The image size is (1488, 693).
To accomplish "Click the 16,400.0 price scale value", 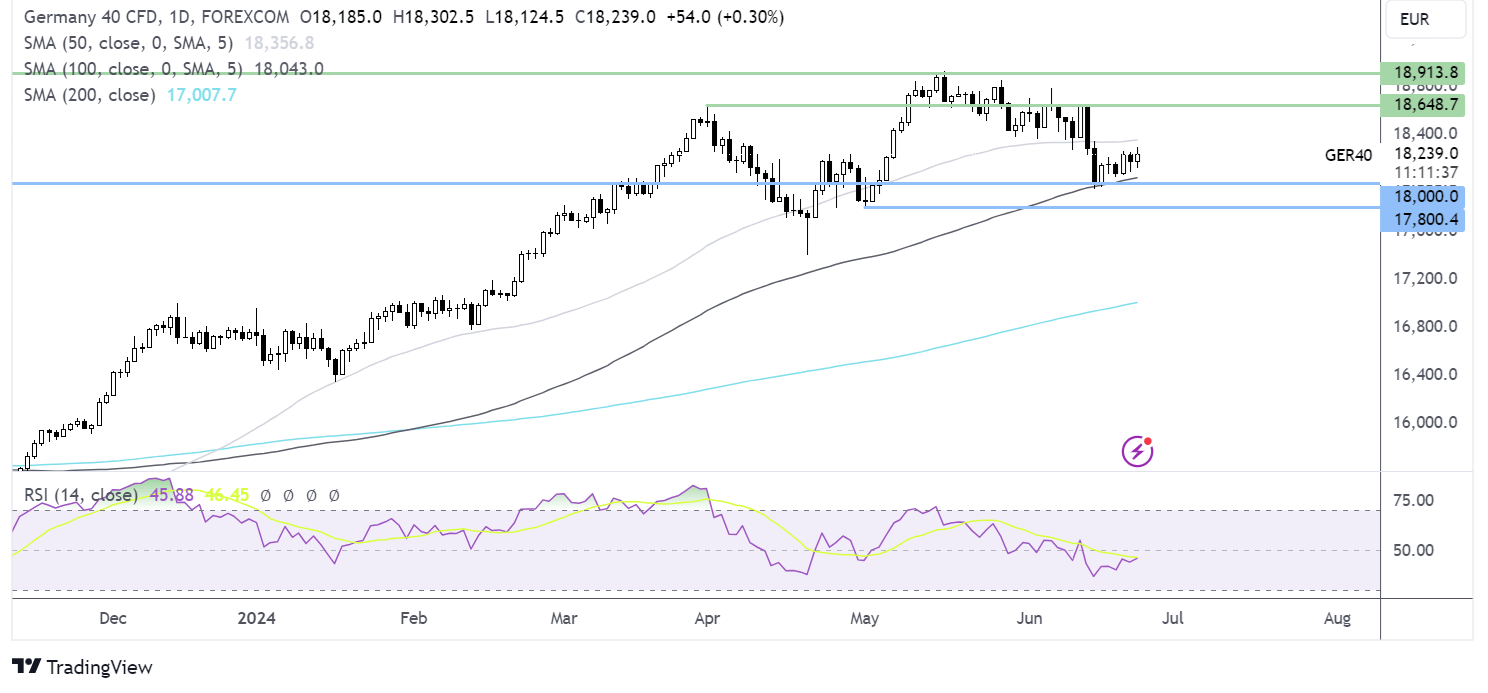I will coord(1425,374).
